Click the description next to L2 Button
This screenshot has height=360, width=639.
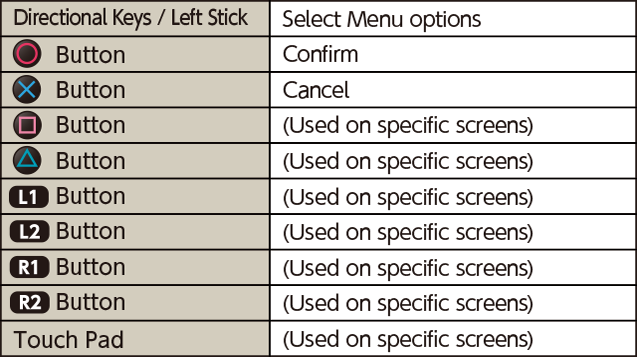[408, 232]
